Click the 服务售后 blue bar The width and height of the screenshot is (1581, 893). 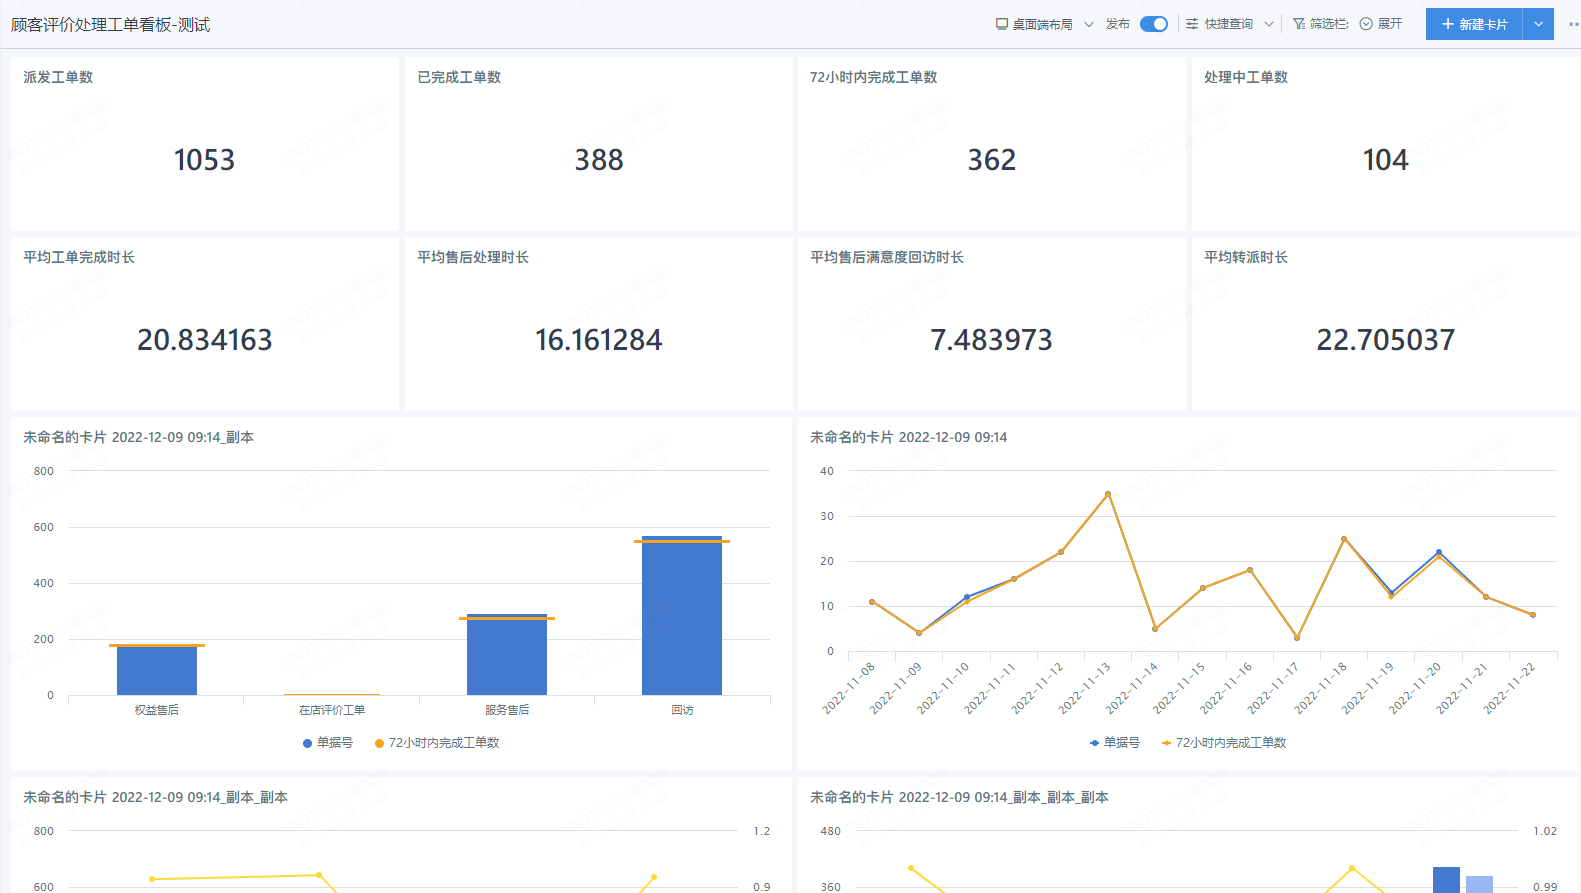click(507, 655)
